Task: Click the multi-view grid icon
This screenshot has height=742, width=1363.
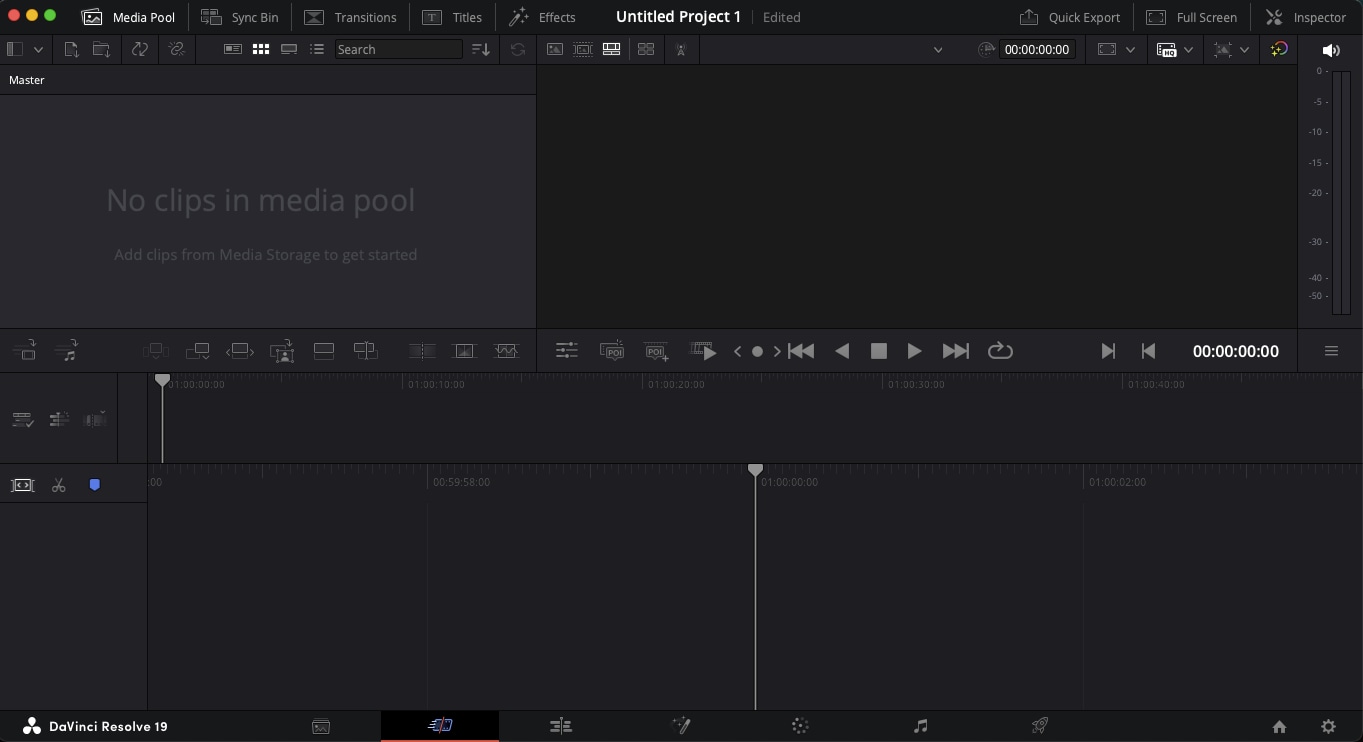Action: point(646,49)
